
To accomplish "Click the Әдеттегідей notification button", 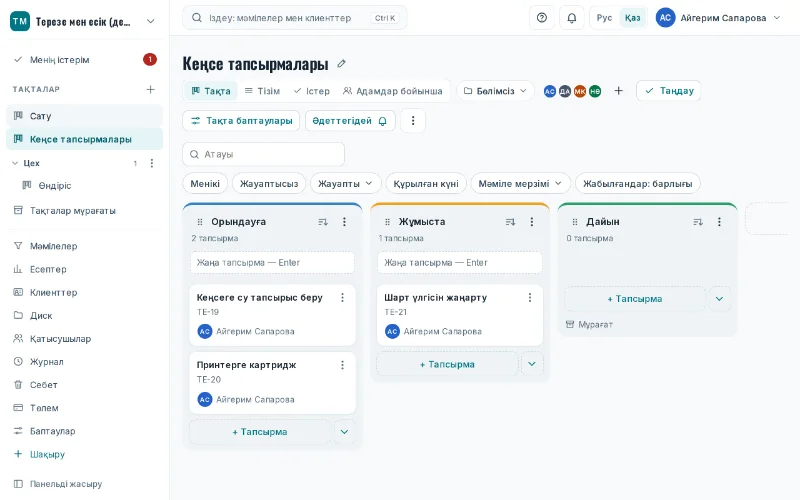I will [350, 121].
